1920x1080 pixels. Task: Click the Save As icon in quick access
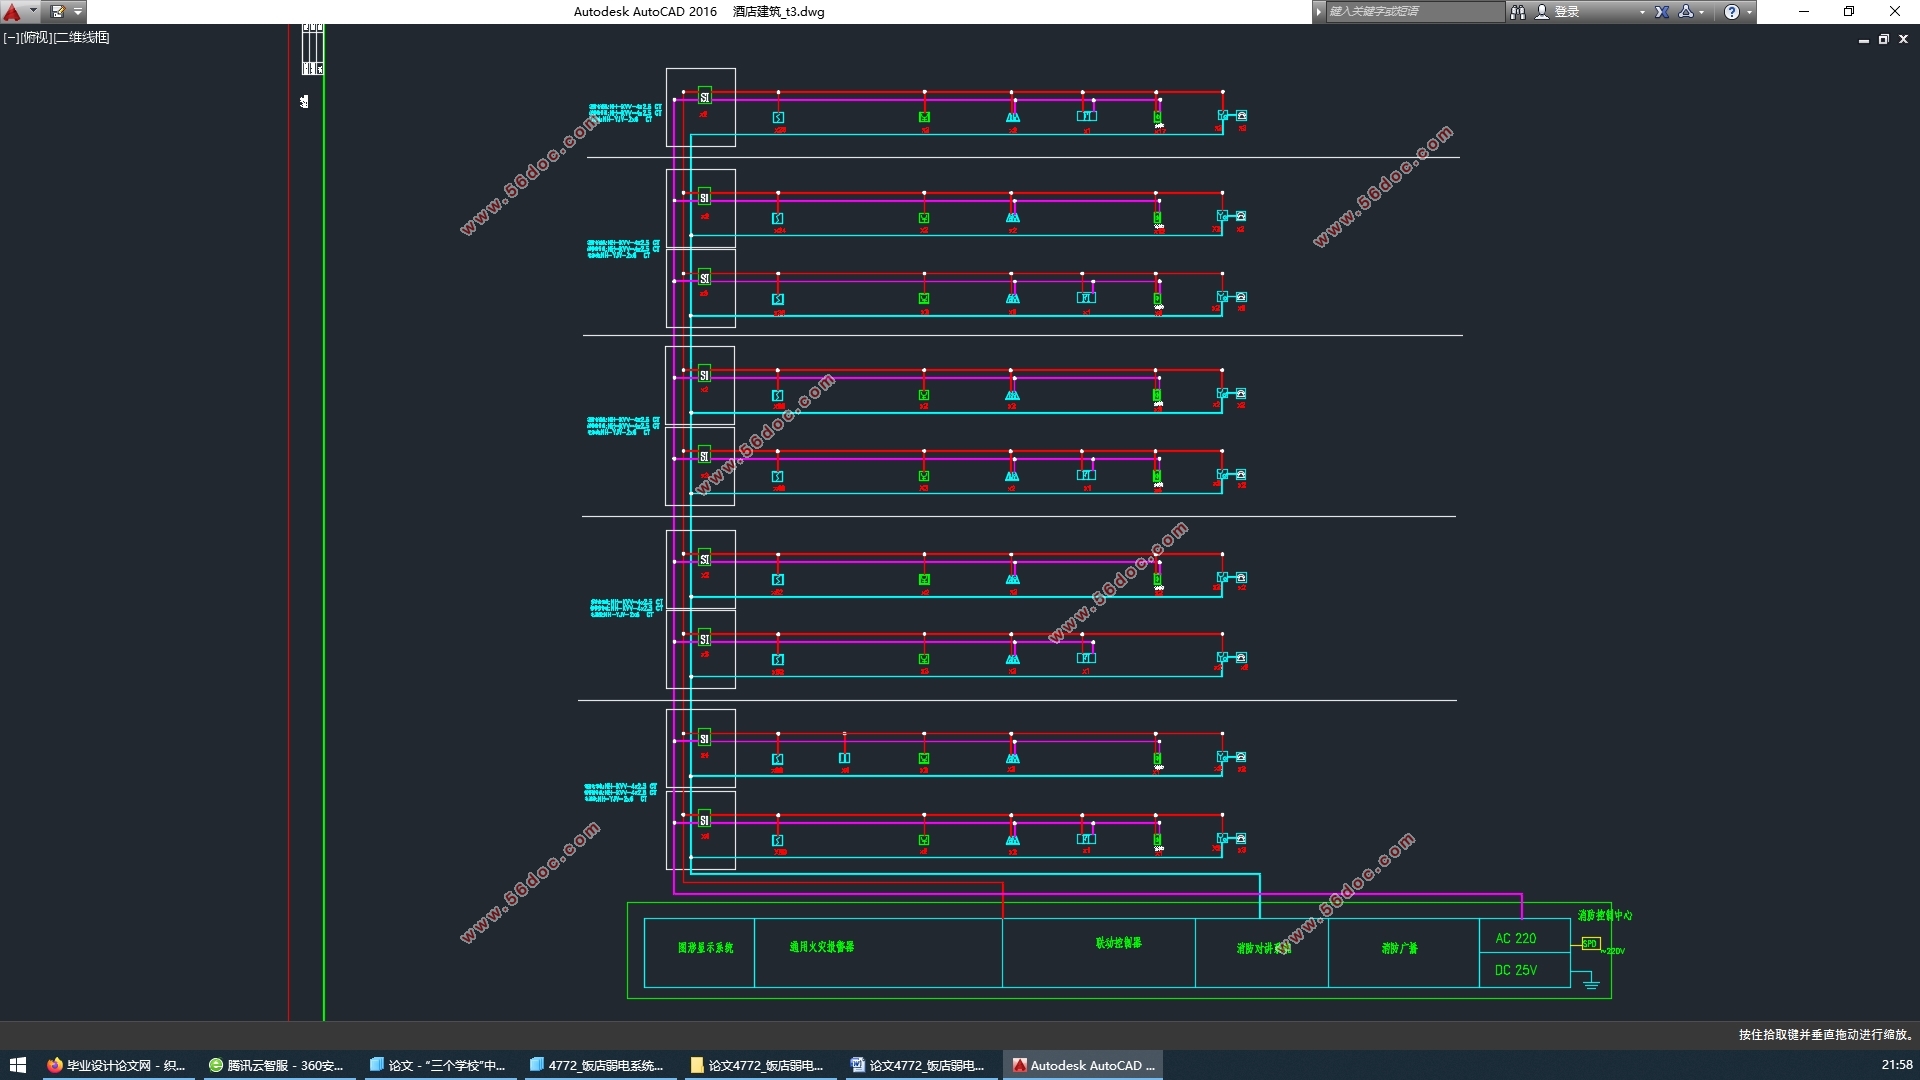point(58,12)
